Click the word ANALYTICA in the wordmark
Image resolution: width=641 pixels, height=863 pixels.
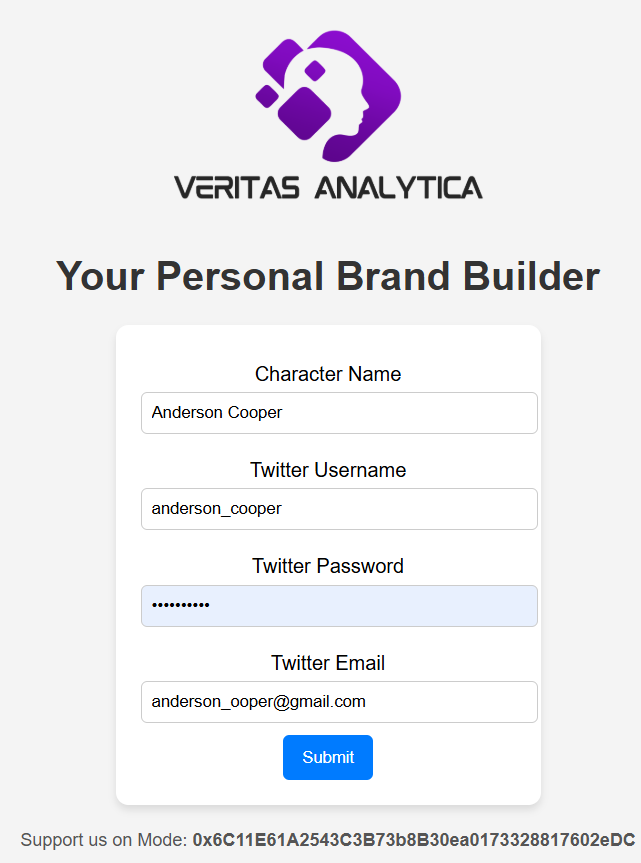coord(399,188)
